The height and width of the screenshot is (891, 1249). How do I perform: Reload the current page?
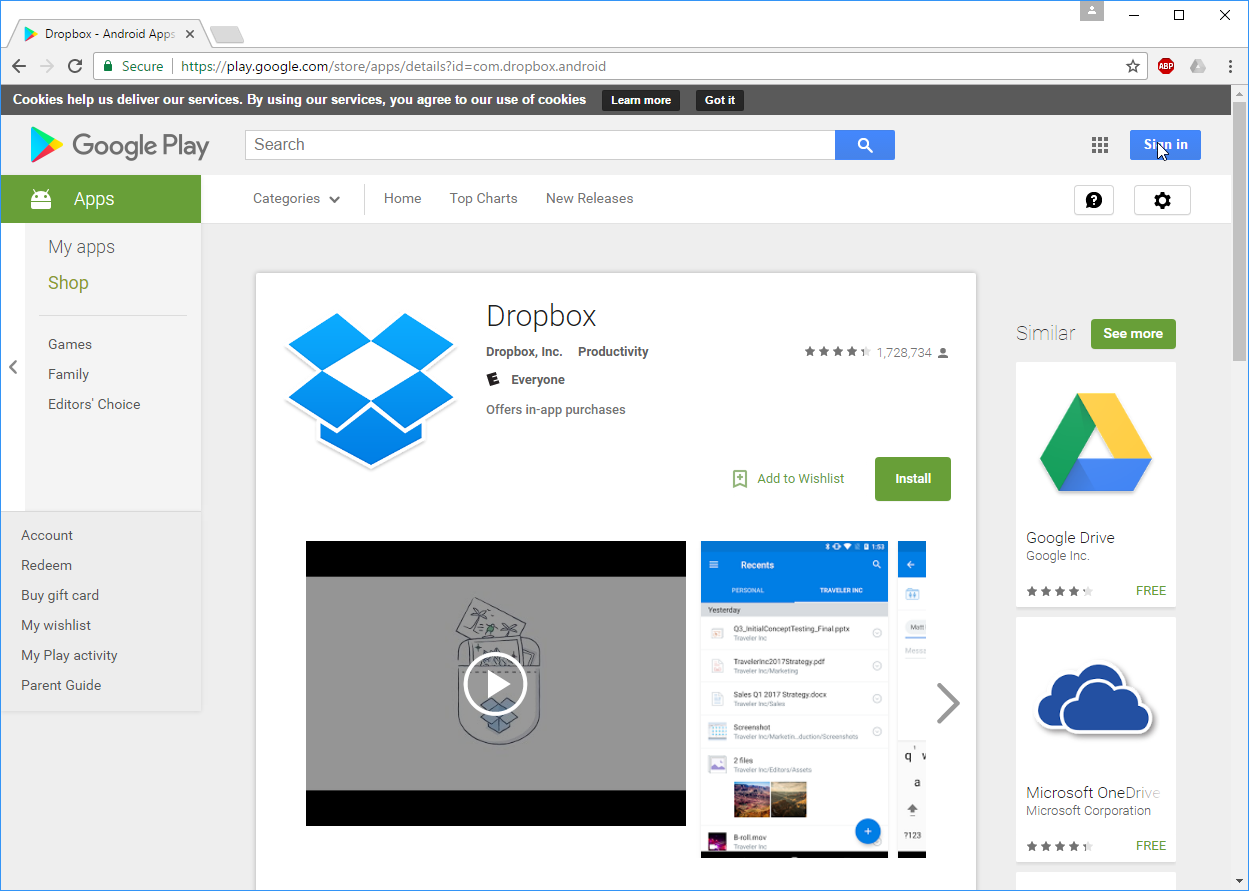75,66
